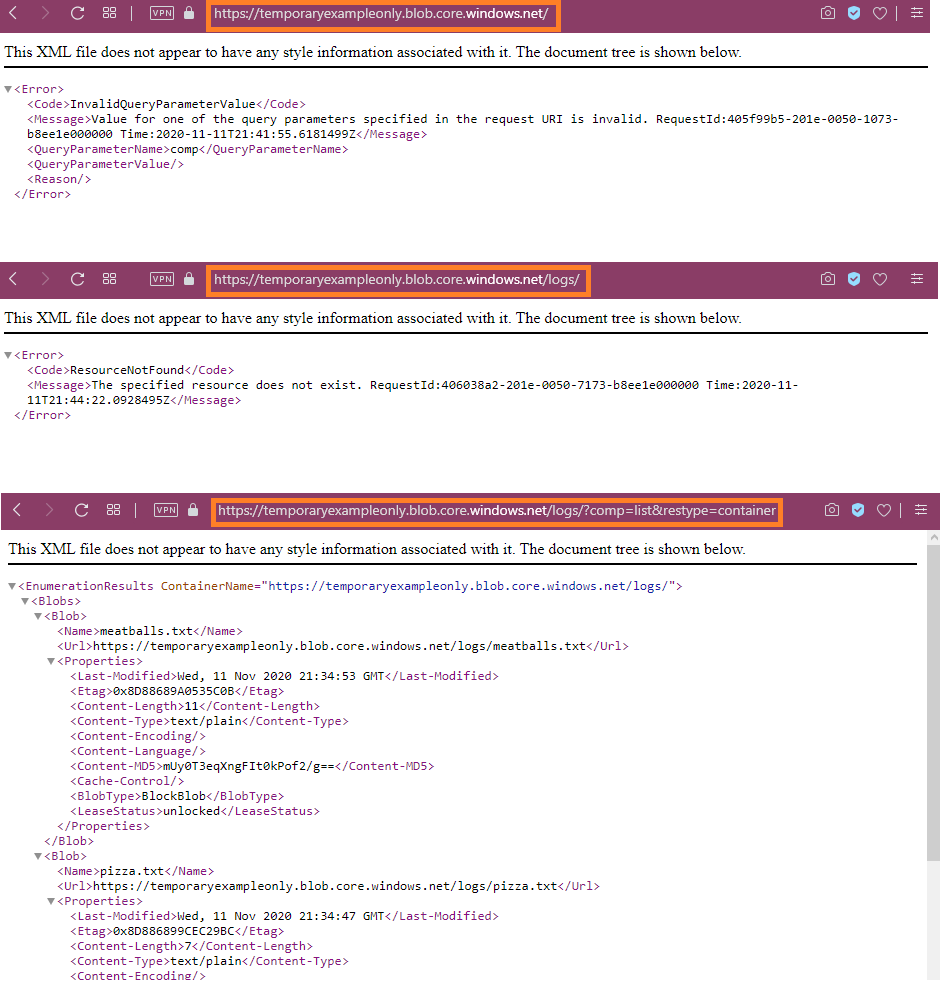This screenshot has width=941, height=987.
Task: Reload the middle /logs/ browser window
Action: (77, 279)
